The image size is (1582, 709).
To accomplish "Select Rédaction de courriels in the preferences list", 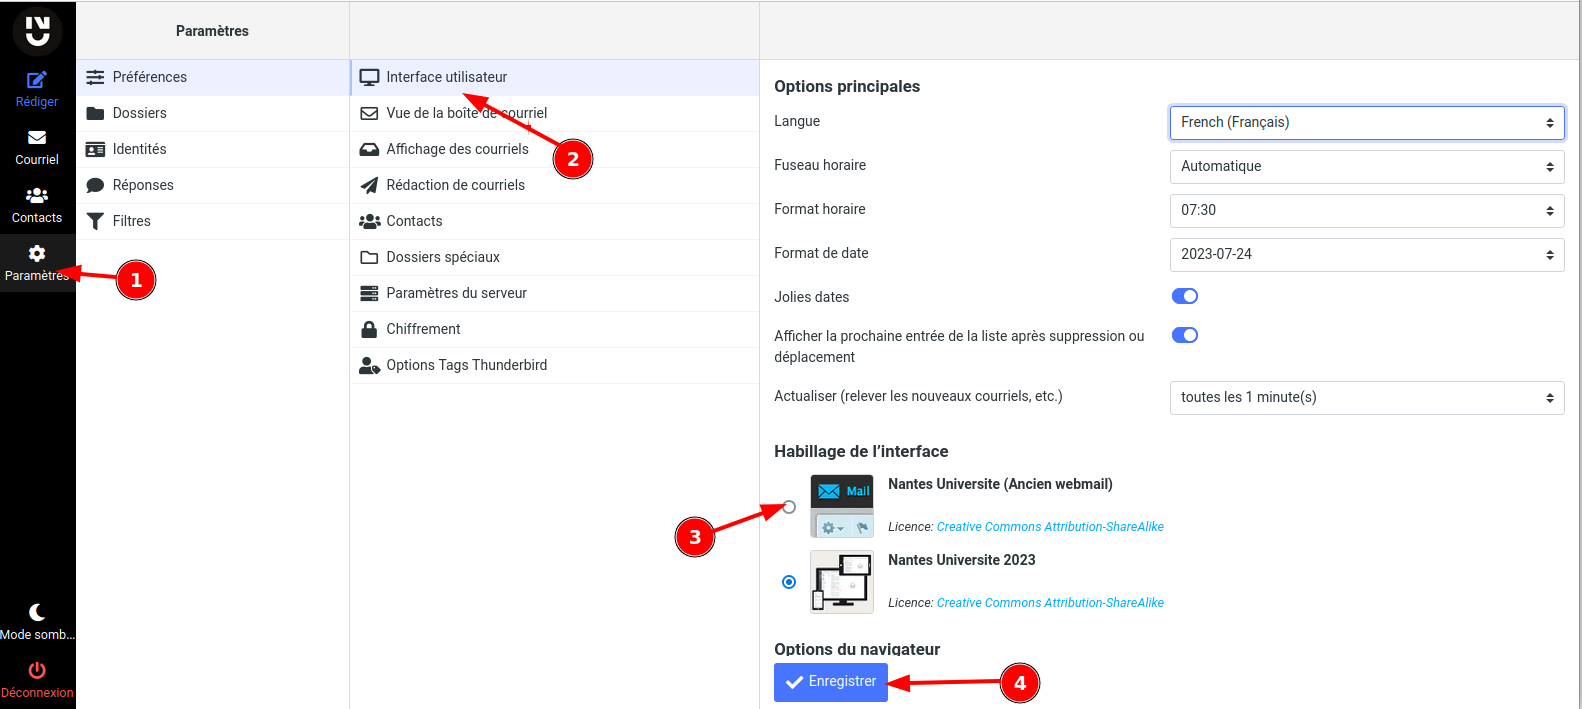I will click(455, 185).
